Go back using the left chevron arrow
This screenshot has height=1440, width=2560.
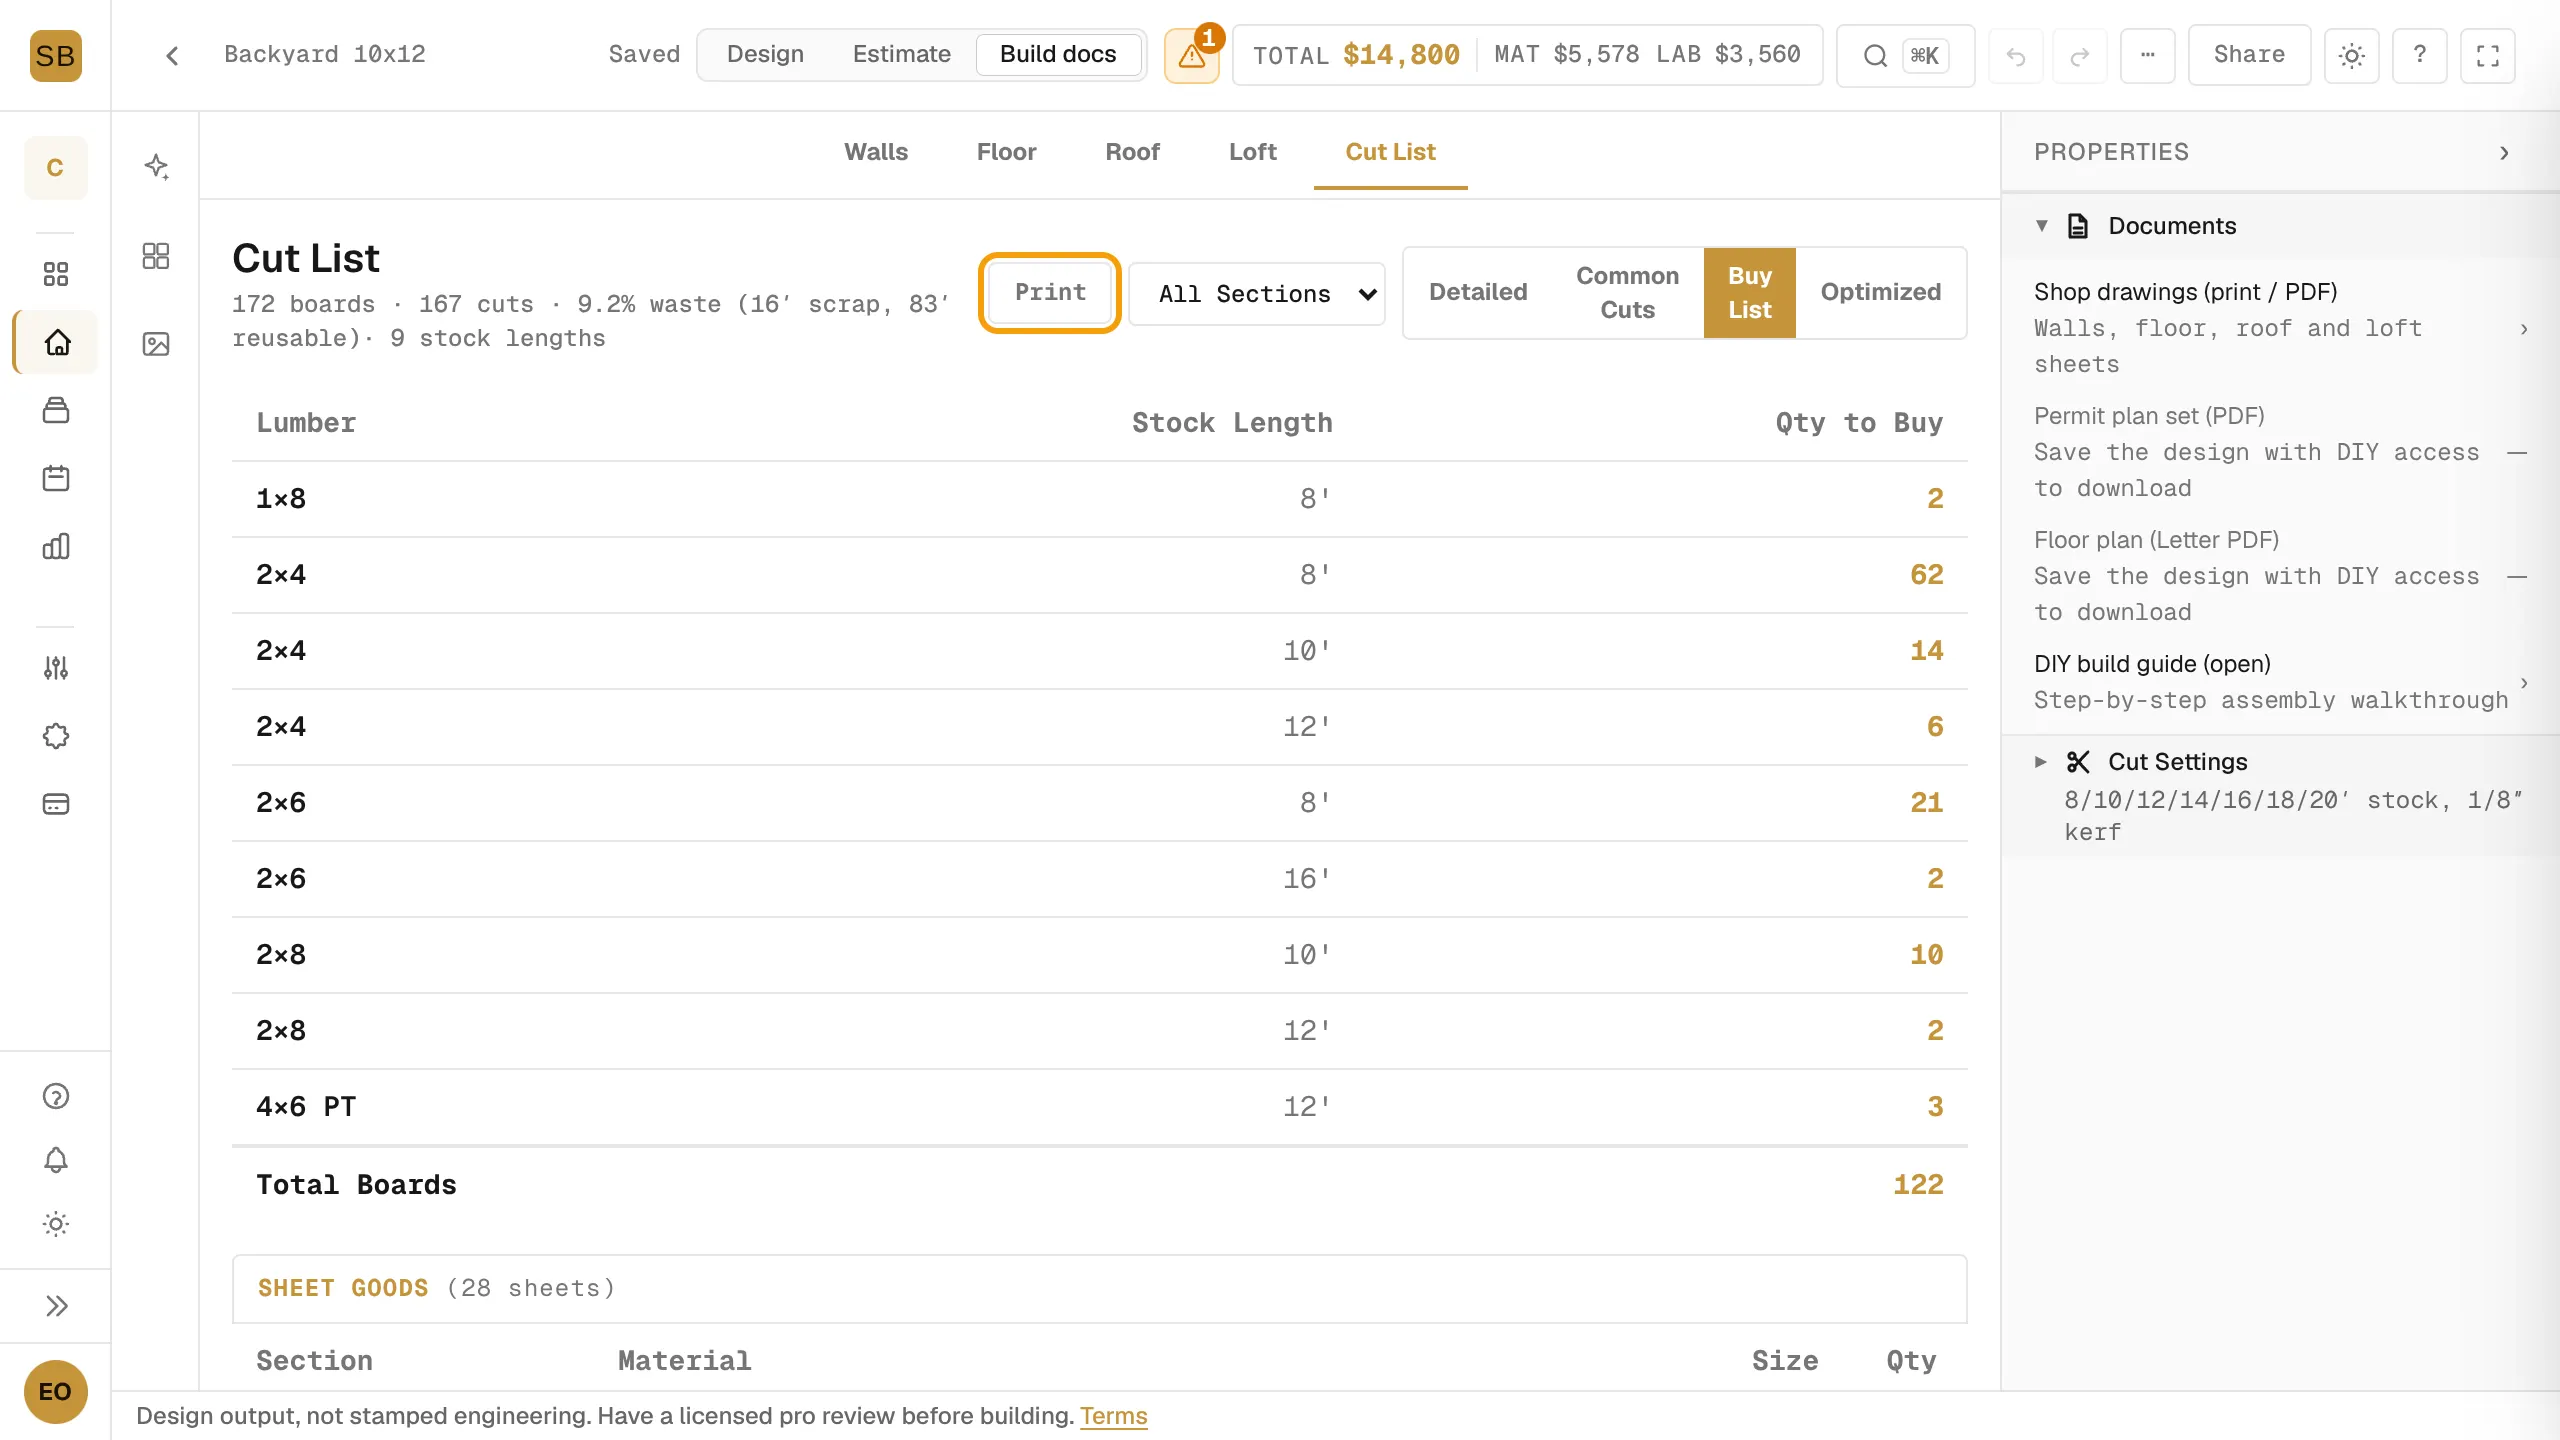172,55
